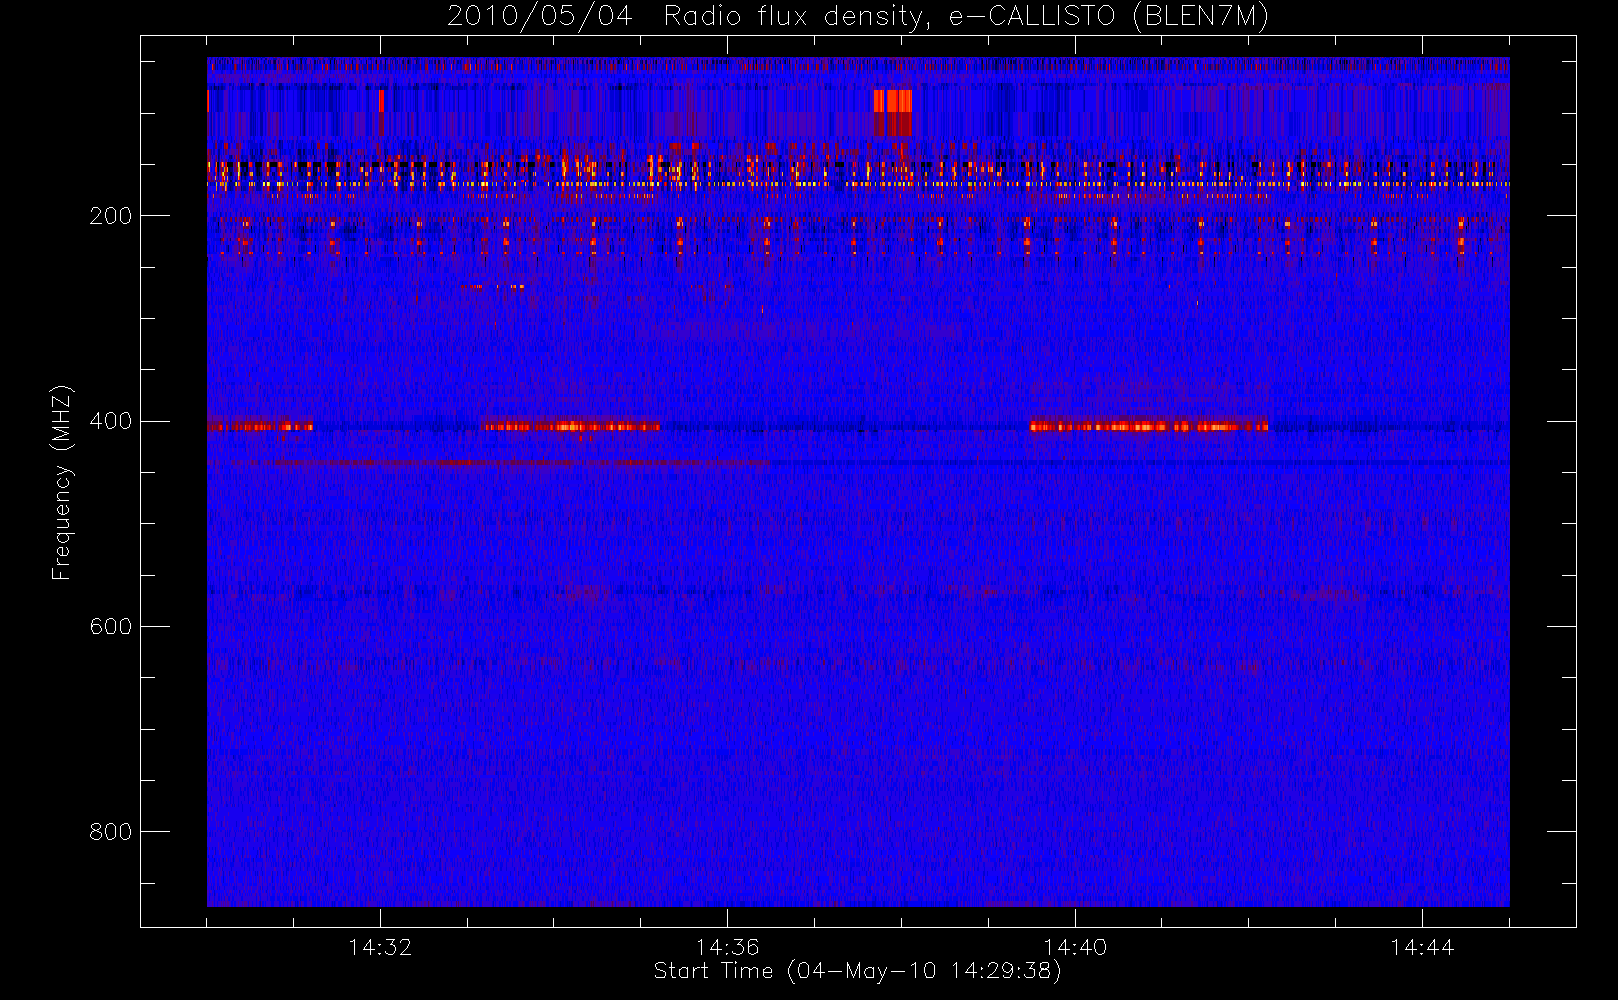Click the 600 frequency tick label
This screenshot has width=1618, height=1000.
click(110, 627)
